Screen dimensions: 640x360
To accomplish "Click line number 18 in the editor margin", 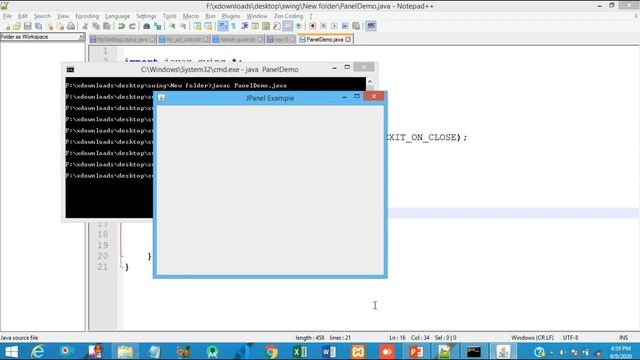I will [x=102, y=234].
